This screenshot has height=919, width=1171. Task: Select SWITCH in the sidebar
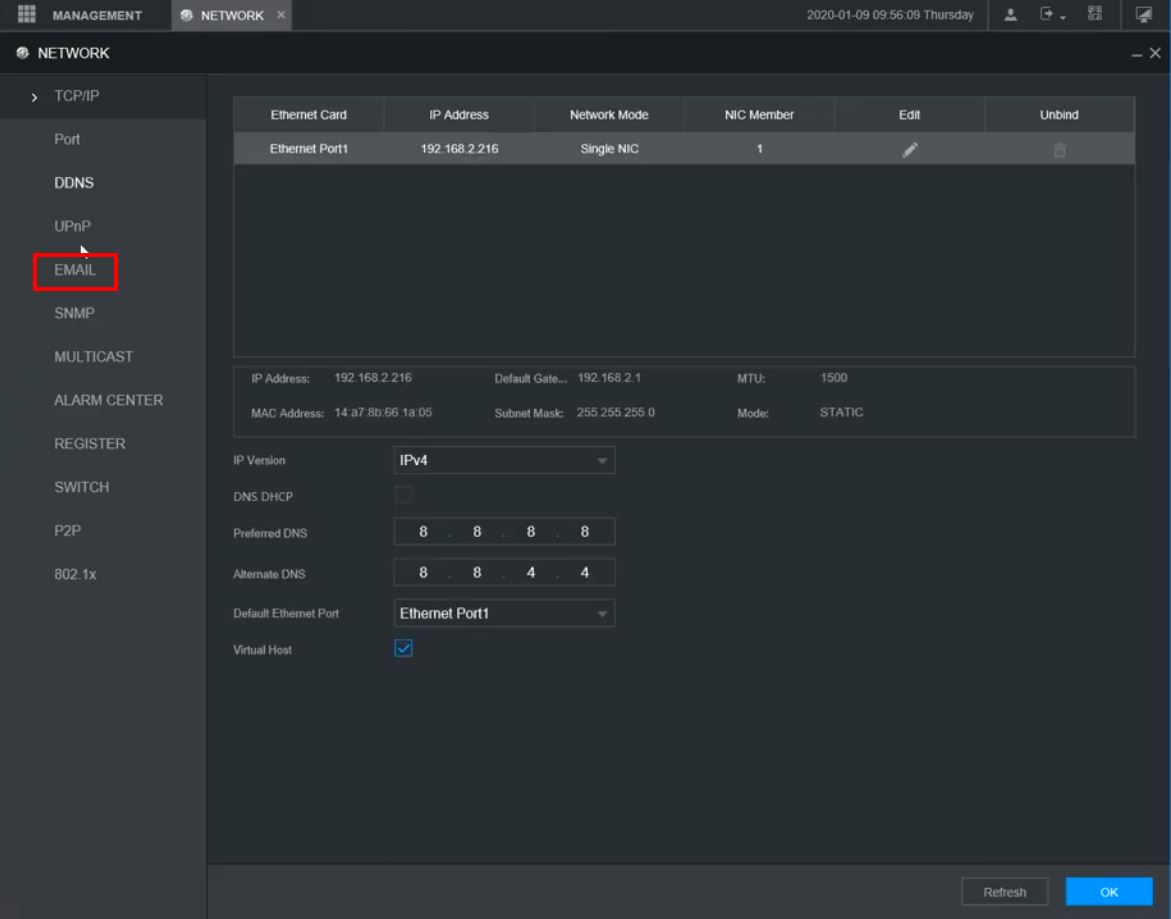click(x=81, y=487)
